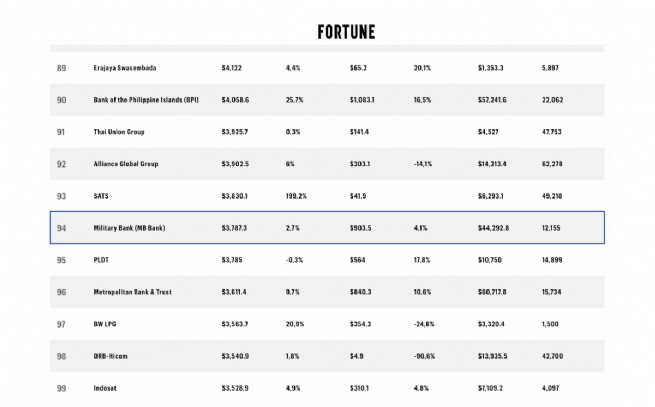Image resolution: width=655 pixels, height=407 pixels.
Task: Click SATS revenue change 199.2%
Action: [x=298, y=196]
